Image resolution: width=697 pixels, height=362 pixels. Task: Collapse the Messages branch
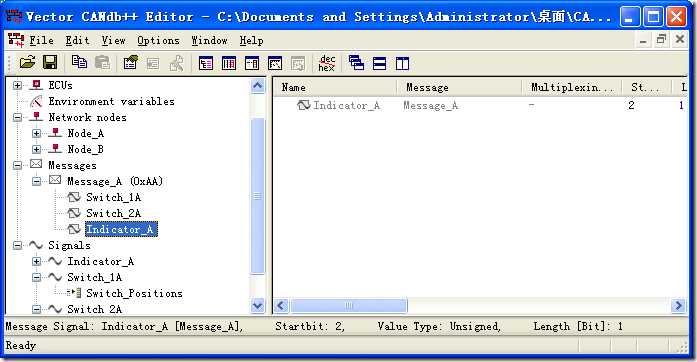click(x=17, y=165)
